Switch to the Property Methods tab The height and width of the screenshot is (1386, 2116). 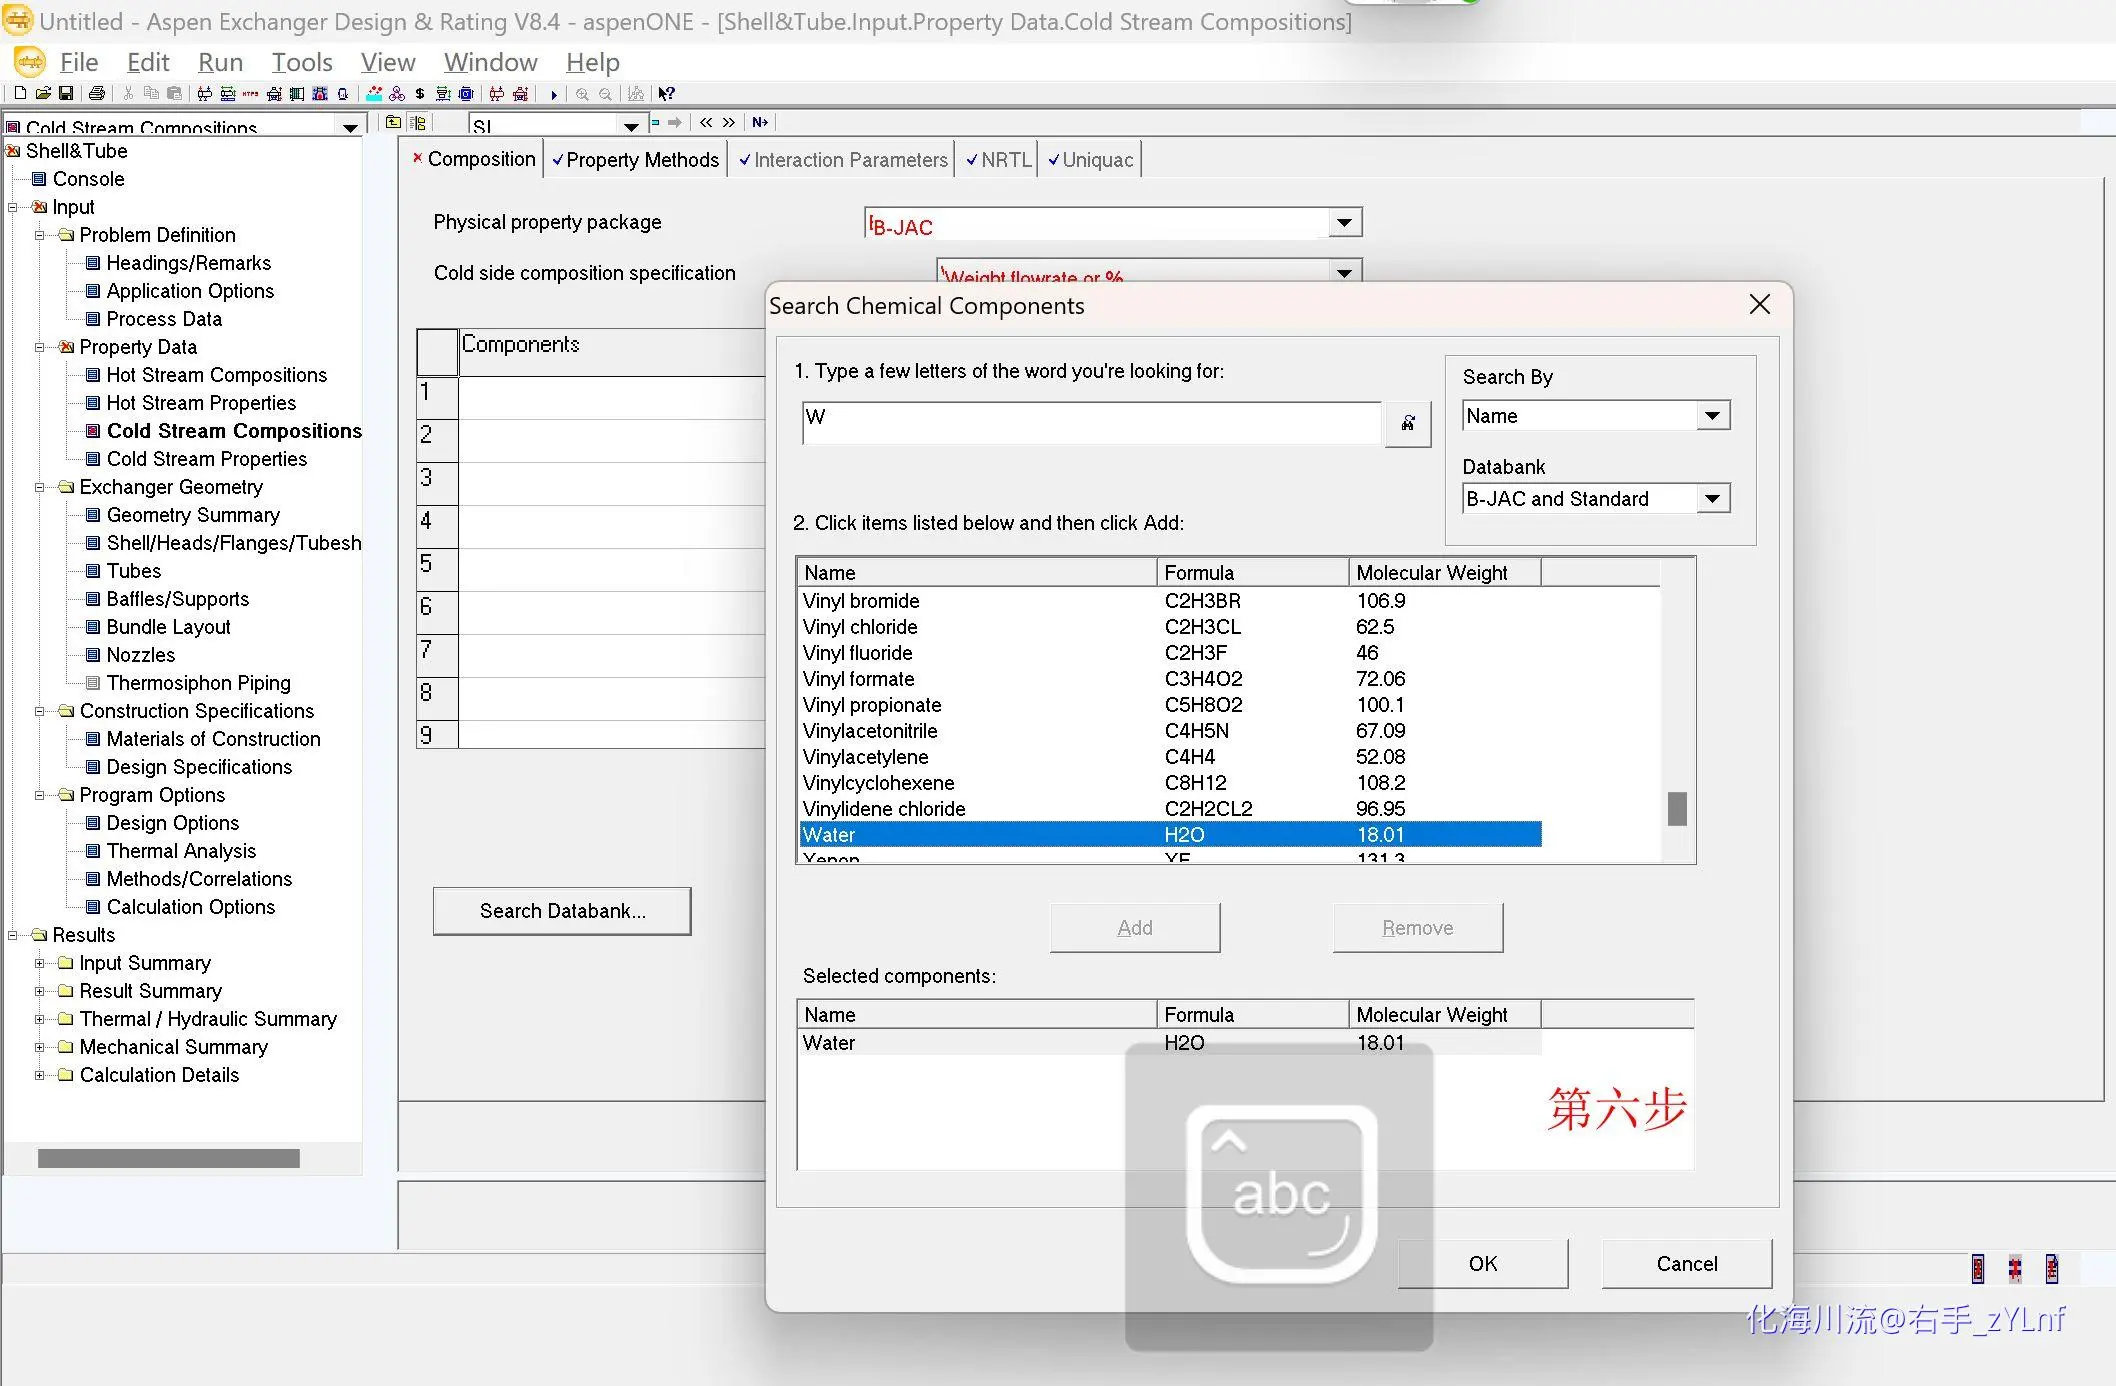coord(634,160)
